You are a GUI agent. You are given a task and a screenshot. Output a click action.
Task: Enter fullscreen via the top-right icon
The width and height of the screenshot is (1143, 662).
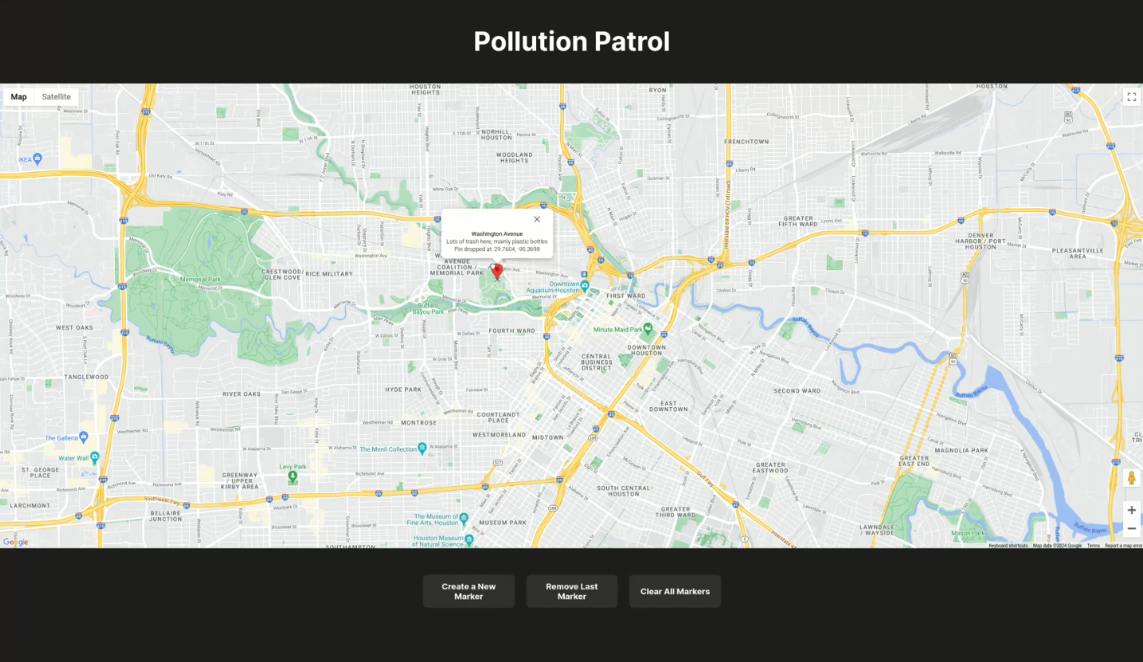[x=1132, y=96]
